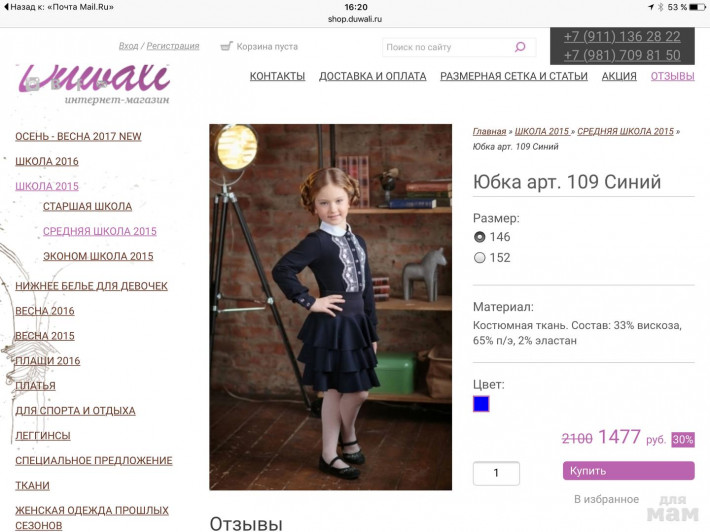Select size 146 radio button
The width and height of the screenshot is (710, 532).
(x=480, y=237)
